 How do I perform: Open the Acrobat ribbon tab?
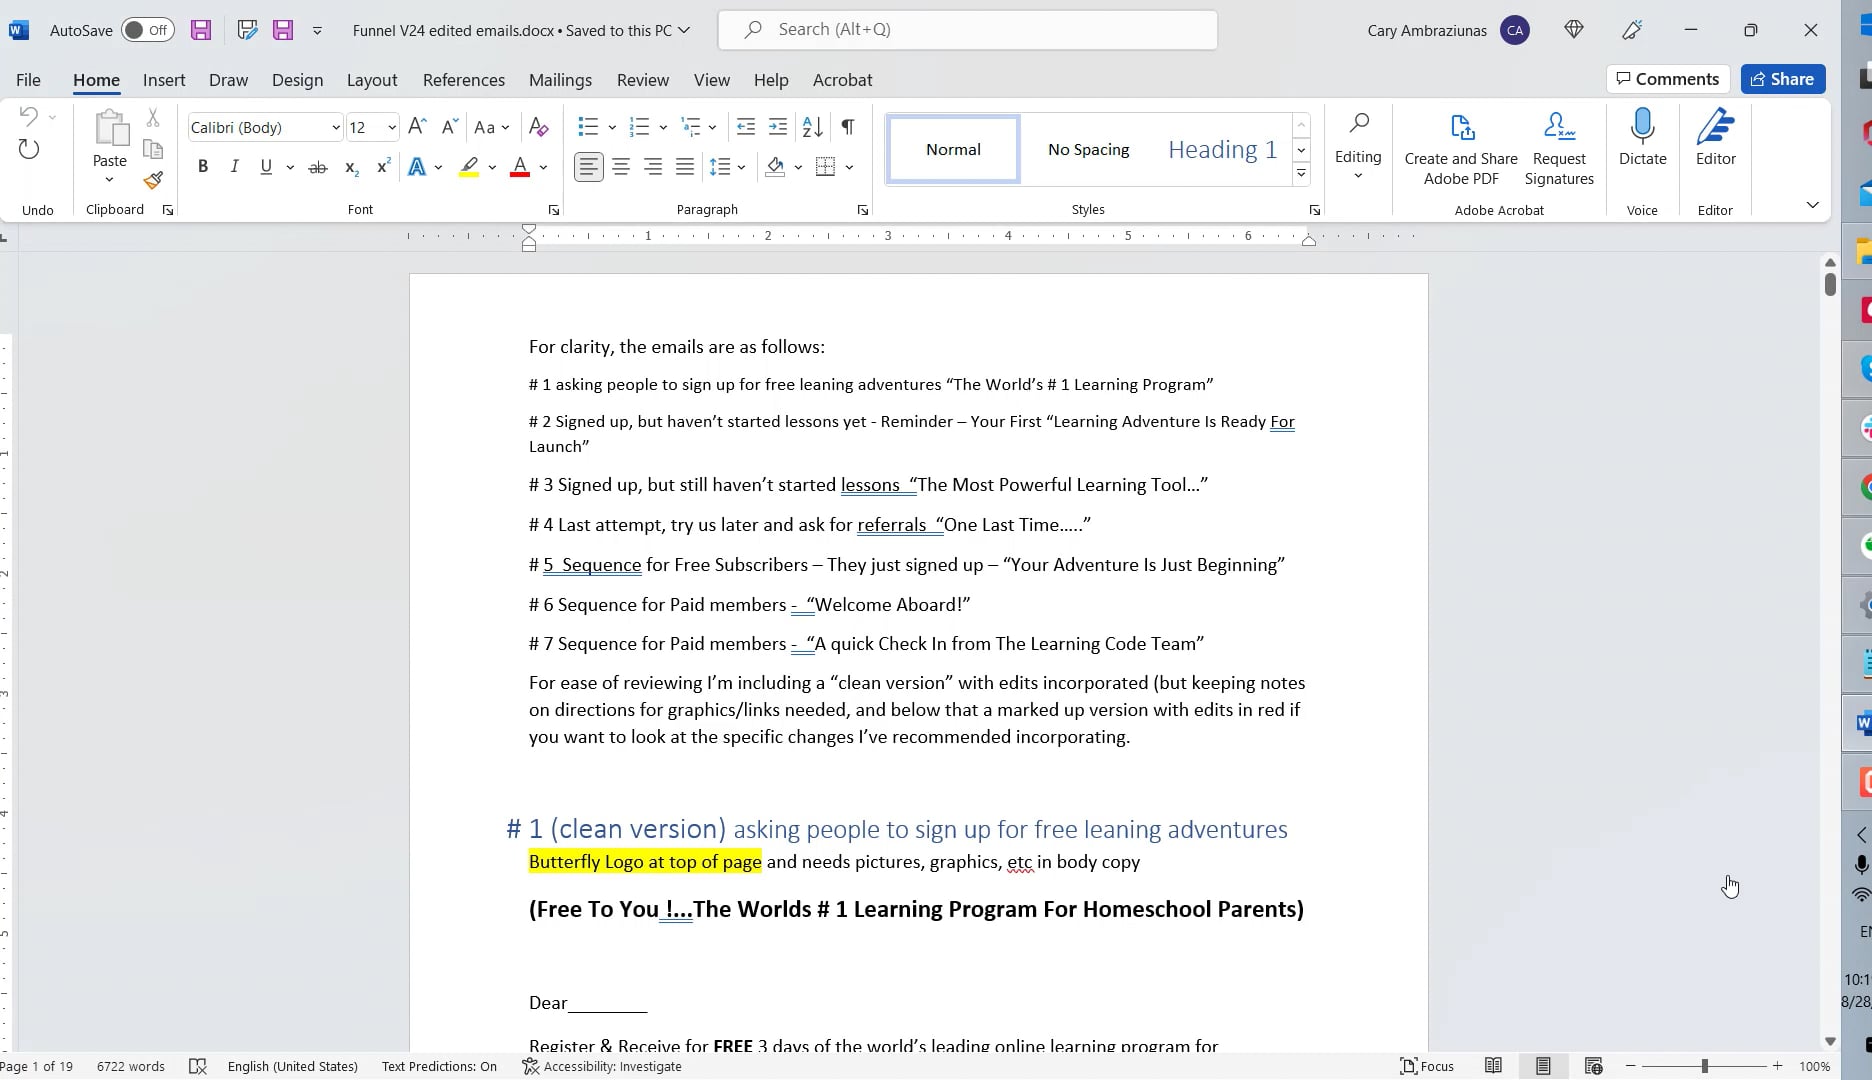[x=841, y=79]
